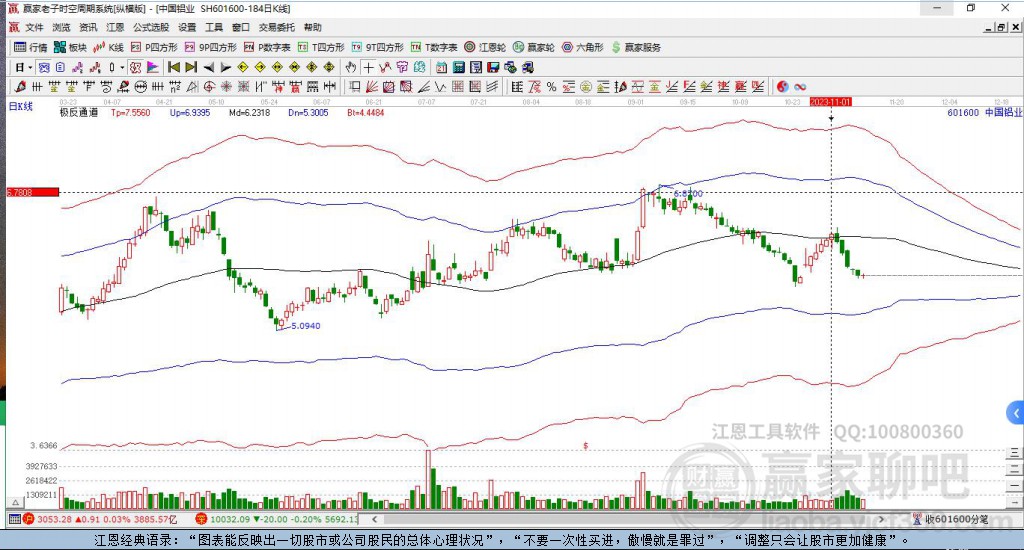The image size is (1024, 550).
Task: Click the 极反通道 indicator label
Action: (79, 112)
